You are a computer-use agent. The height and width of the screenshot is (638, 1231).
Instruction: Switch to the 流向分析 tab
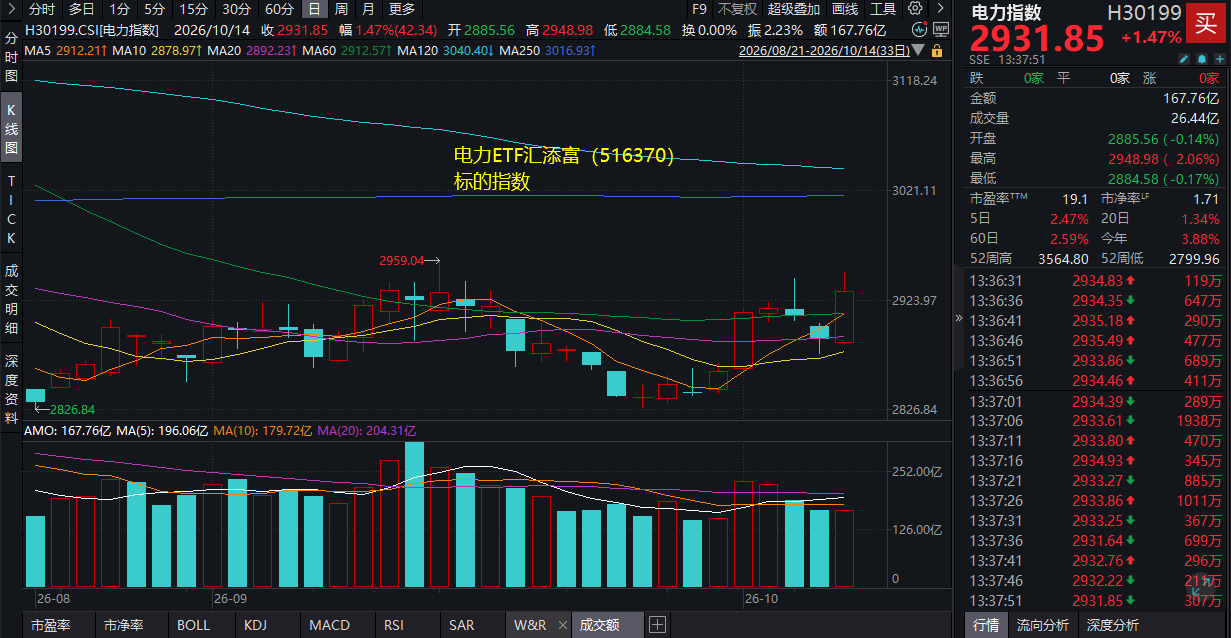[x=1042, y=625]
